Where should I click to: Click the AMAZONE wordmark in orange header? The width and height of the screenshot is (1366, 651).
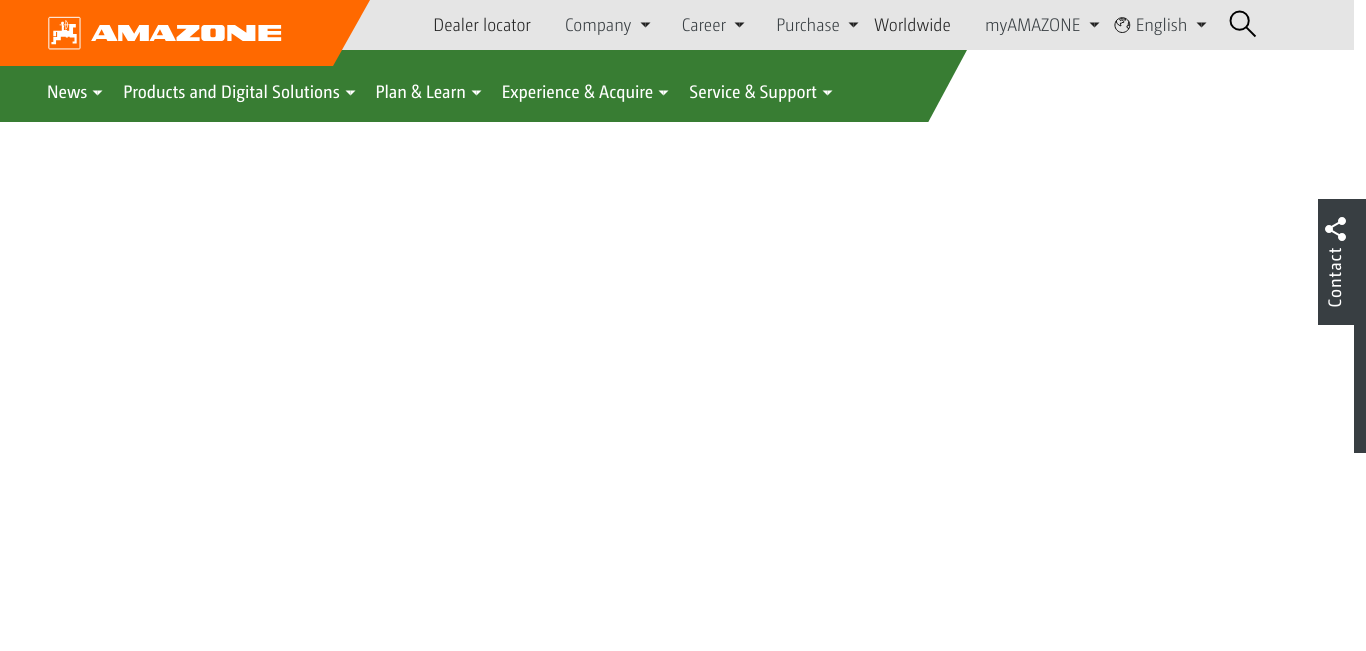click(x=186, y=33)
